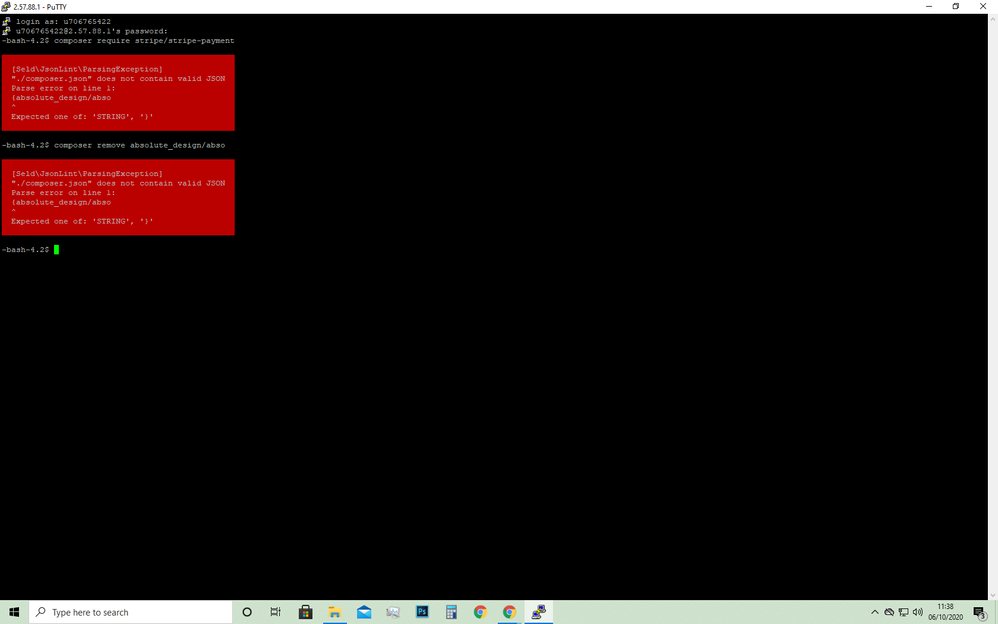
Task: Open the volume control in system tray
Action: coord(918,612)
